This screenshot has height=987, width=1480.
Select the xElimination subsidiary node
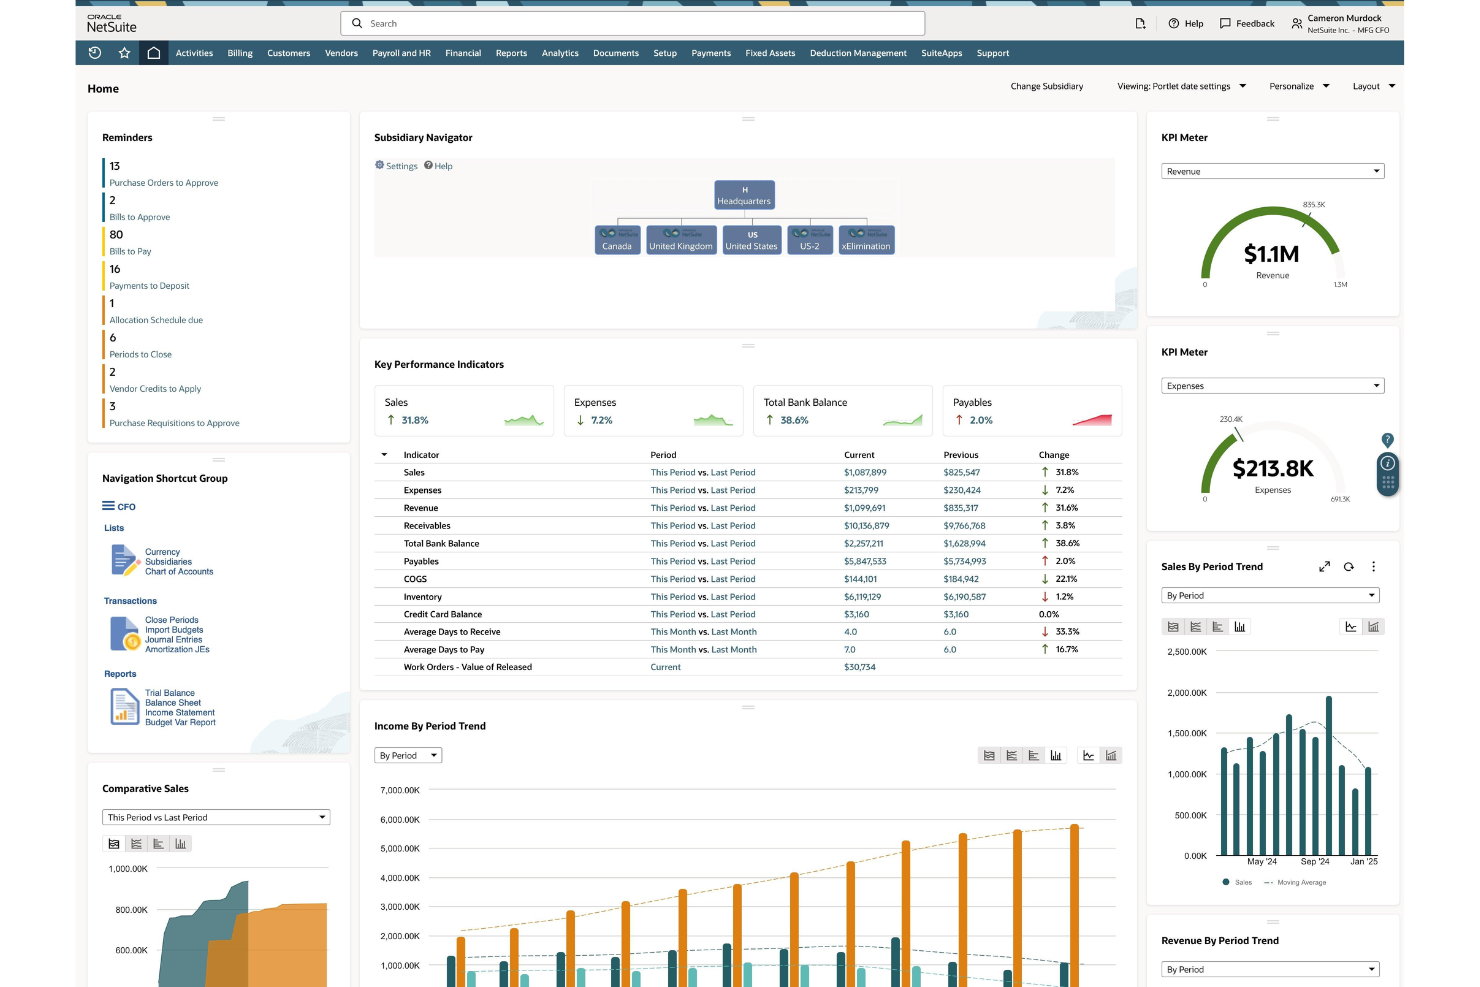866,240
